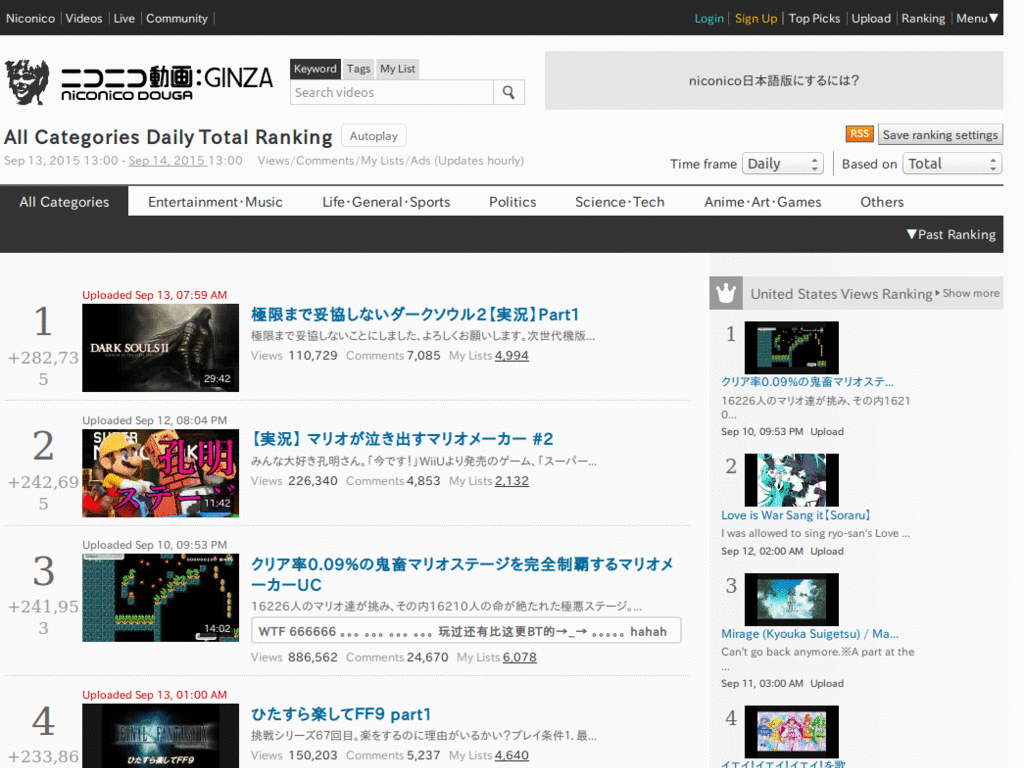Open the Anime·Art·Games category tab
The height and width of the screenshot is (768, 1024).
click(762, 201)
